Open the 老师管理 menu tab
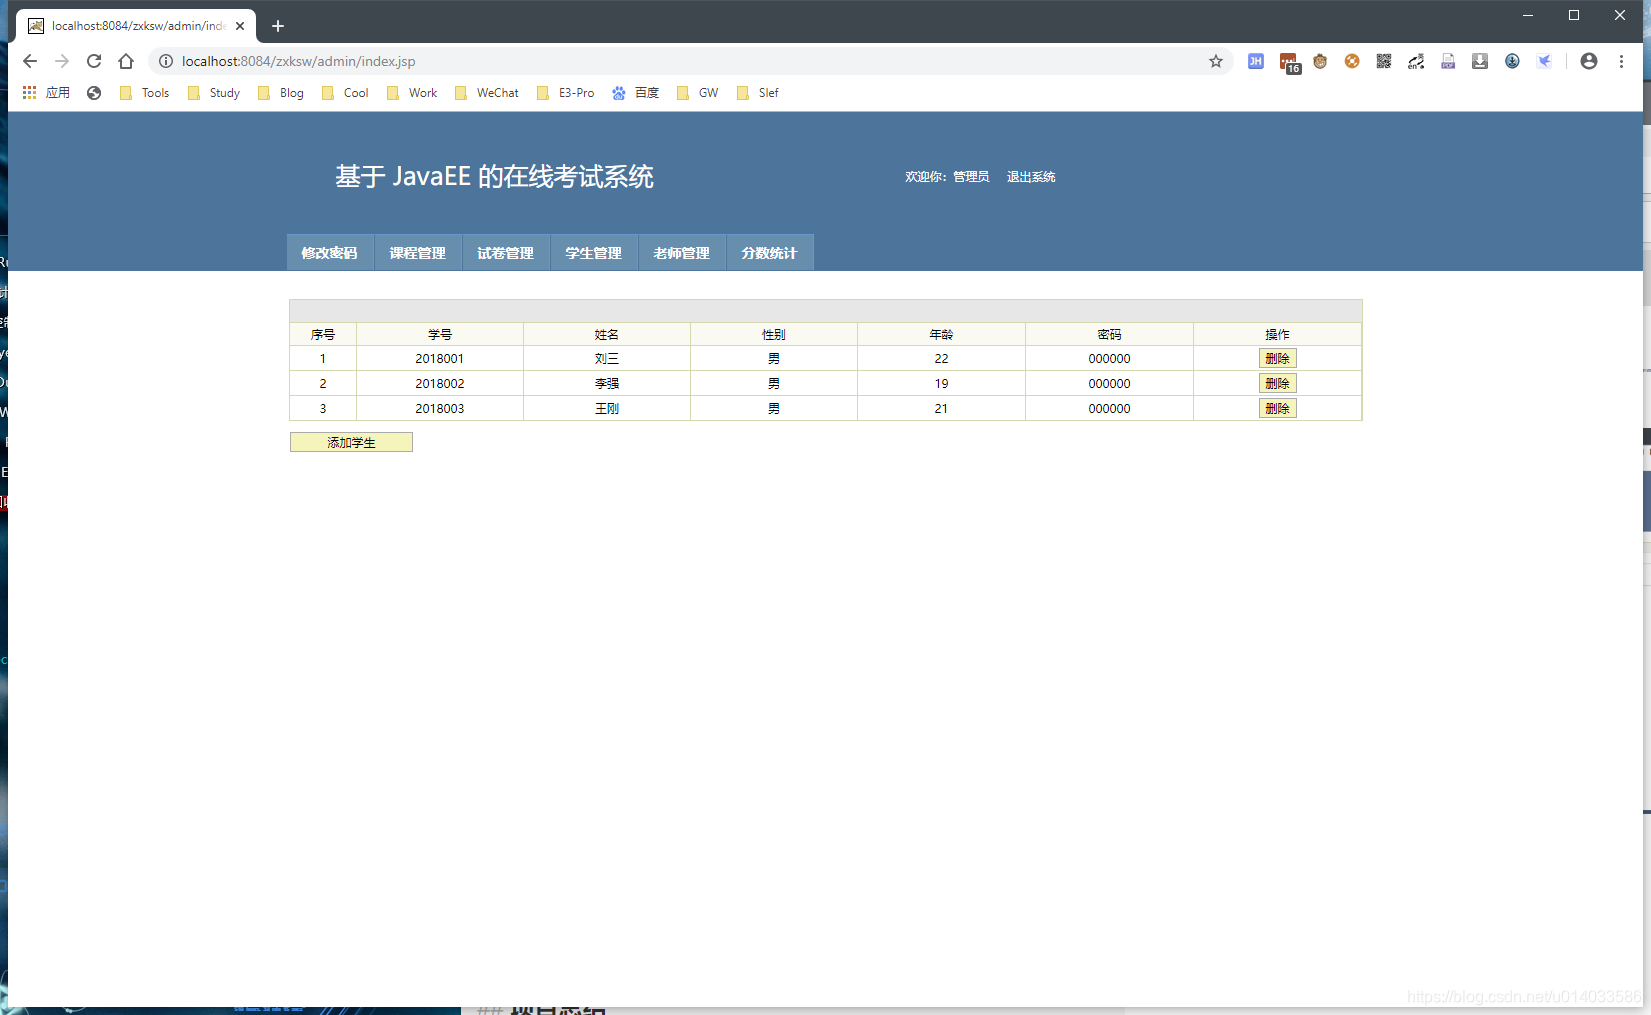The height and width of the screenshot is (1015, 1651). click(x=682, y=253)
